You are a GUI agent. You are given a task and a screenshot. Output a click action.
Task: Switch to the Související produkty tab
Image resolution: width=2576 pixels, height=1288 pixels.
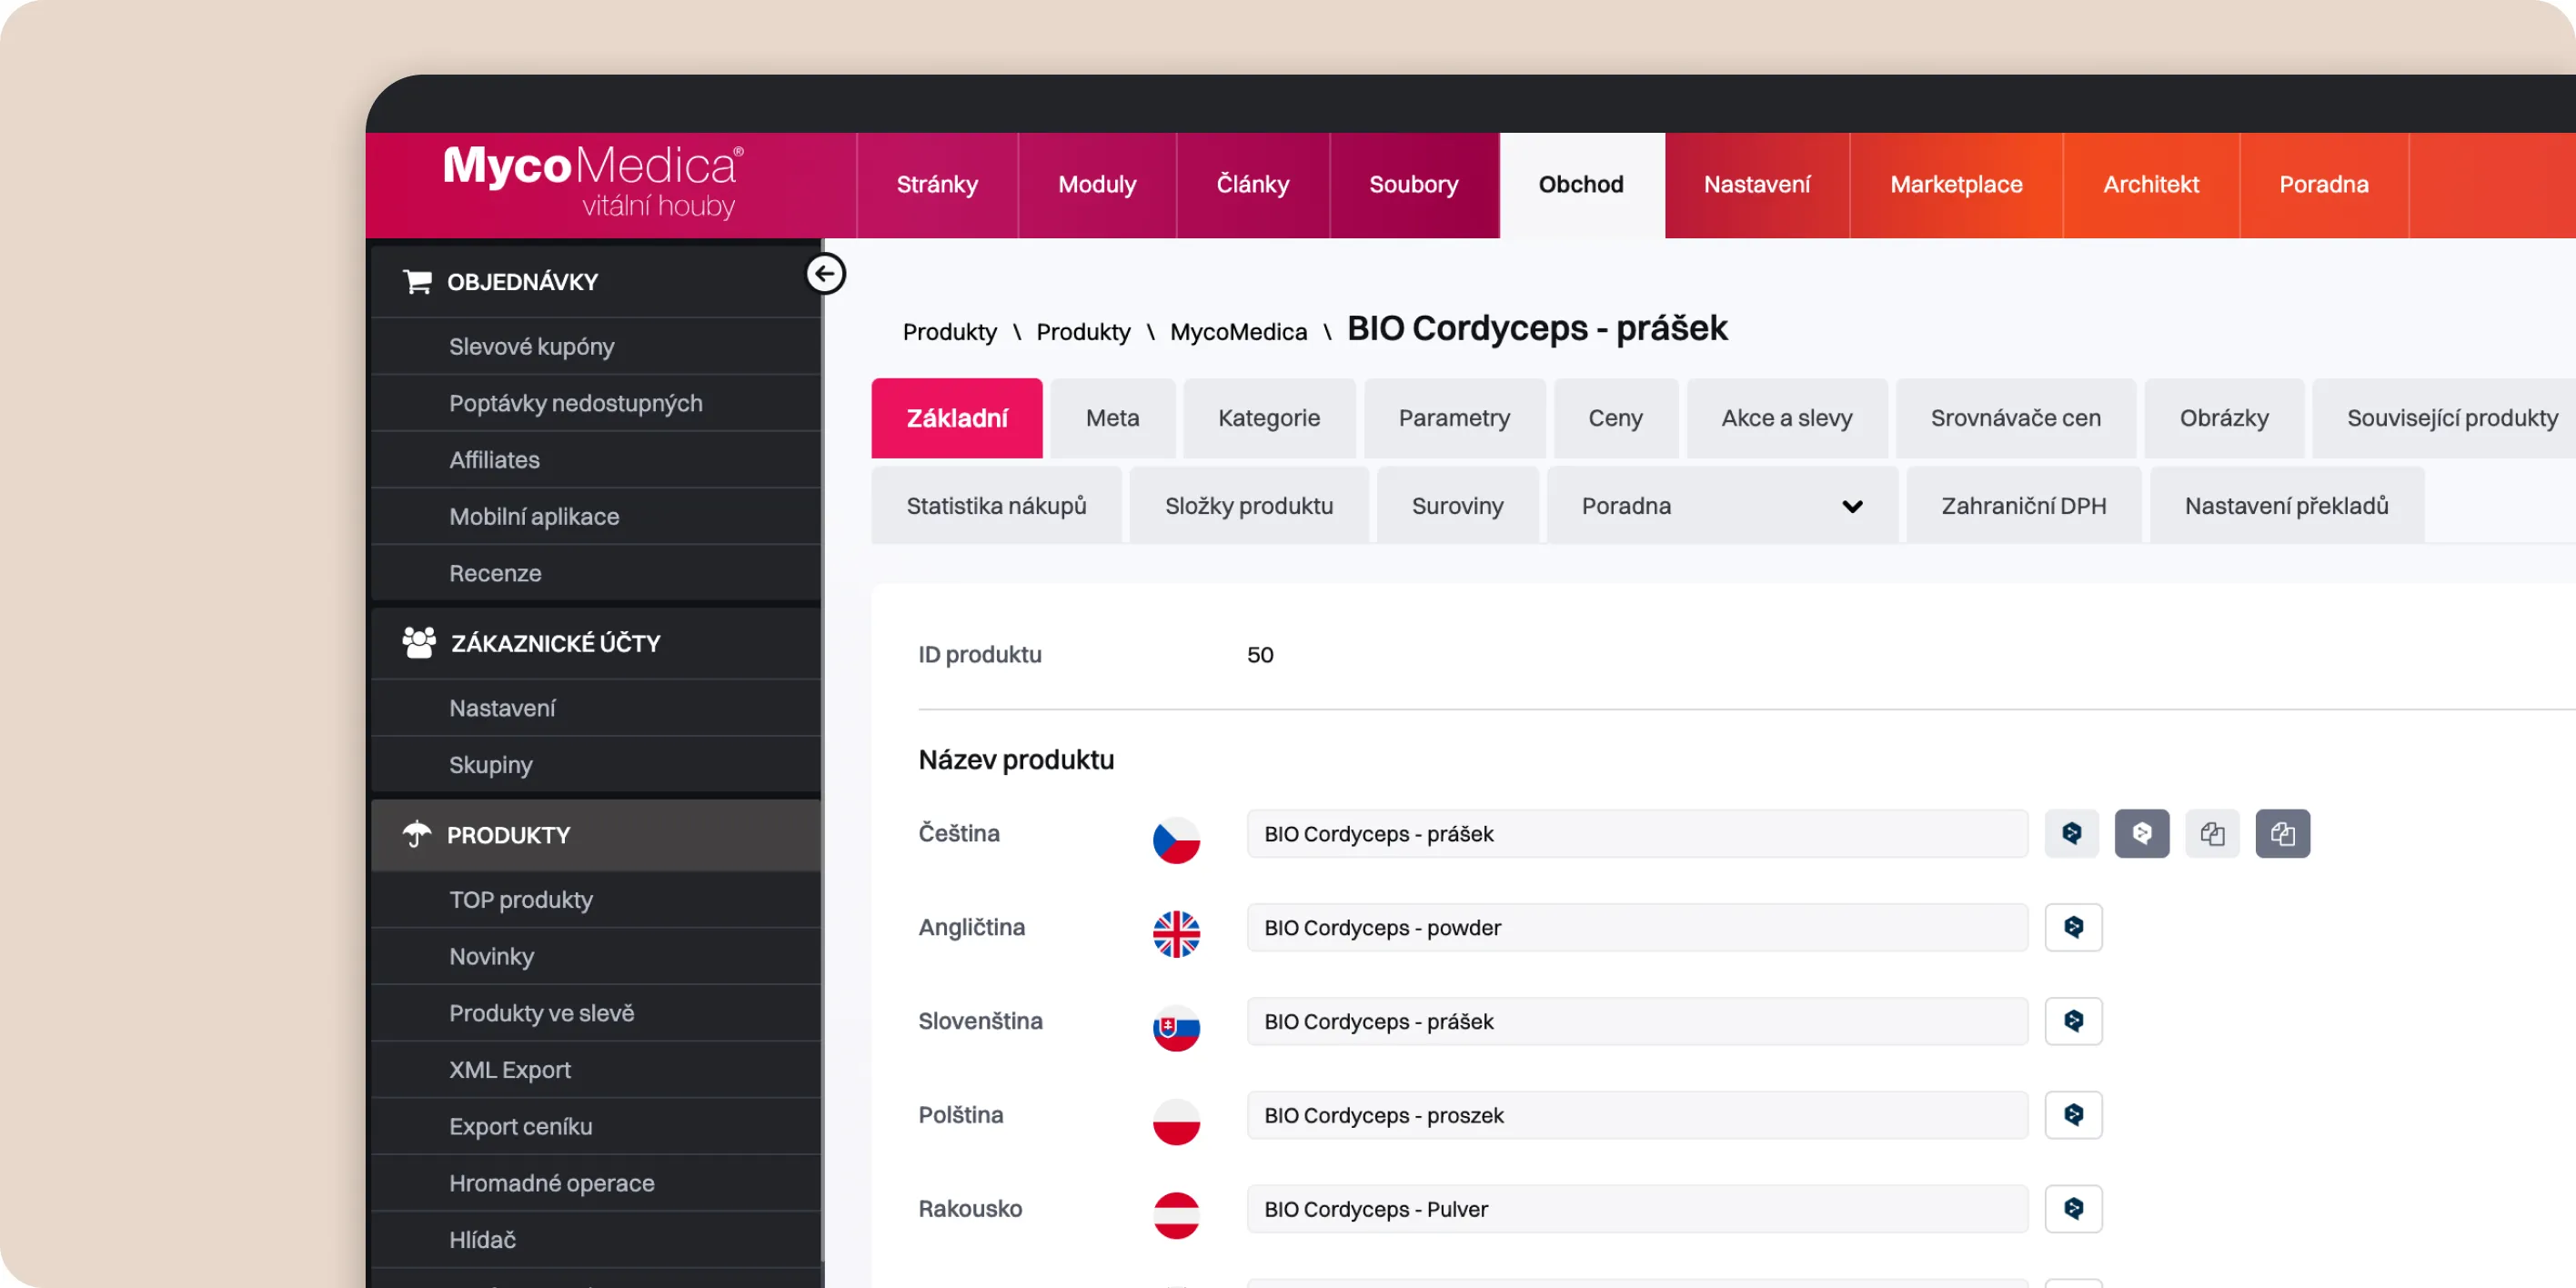click(2444, 418)
